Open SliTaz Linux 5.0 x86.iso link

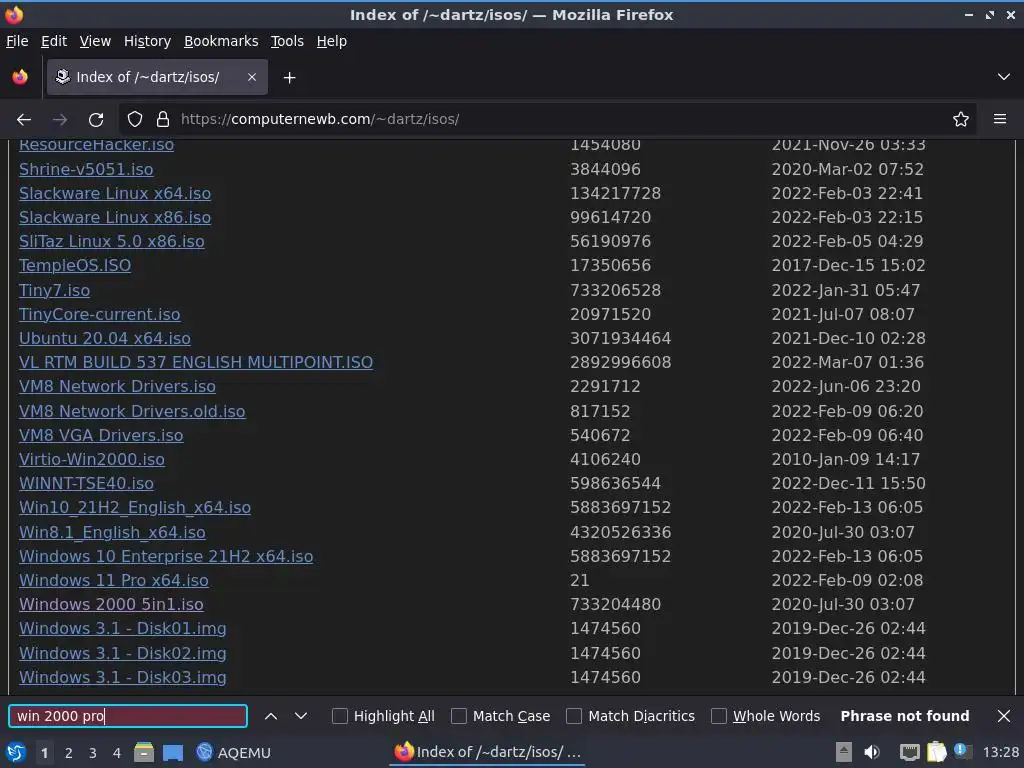click(x=112, y=242)
